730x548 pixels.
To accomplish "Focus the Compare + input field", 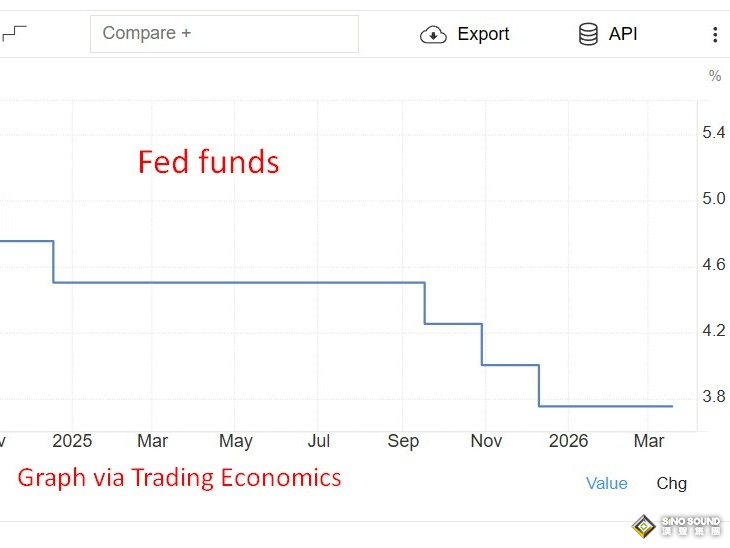I will (224, 34).
